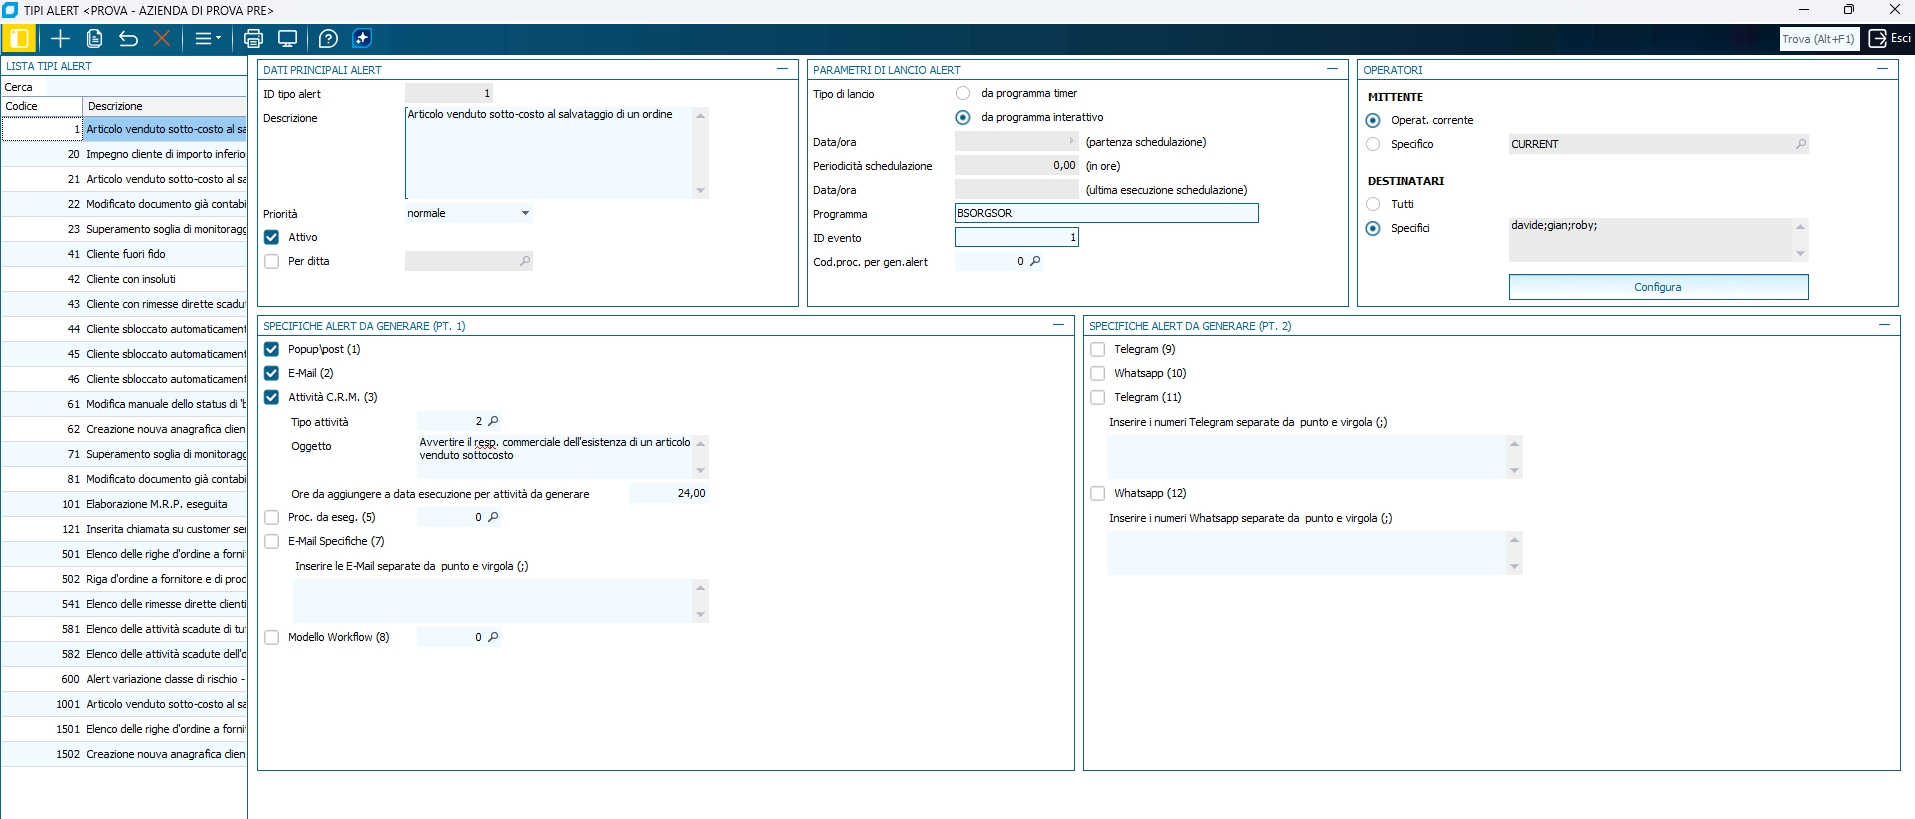Click the printer icon in the toolbar
Image resolution: width=1915 pixels, height=819 pixels.
[x=253, y=39]
